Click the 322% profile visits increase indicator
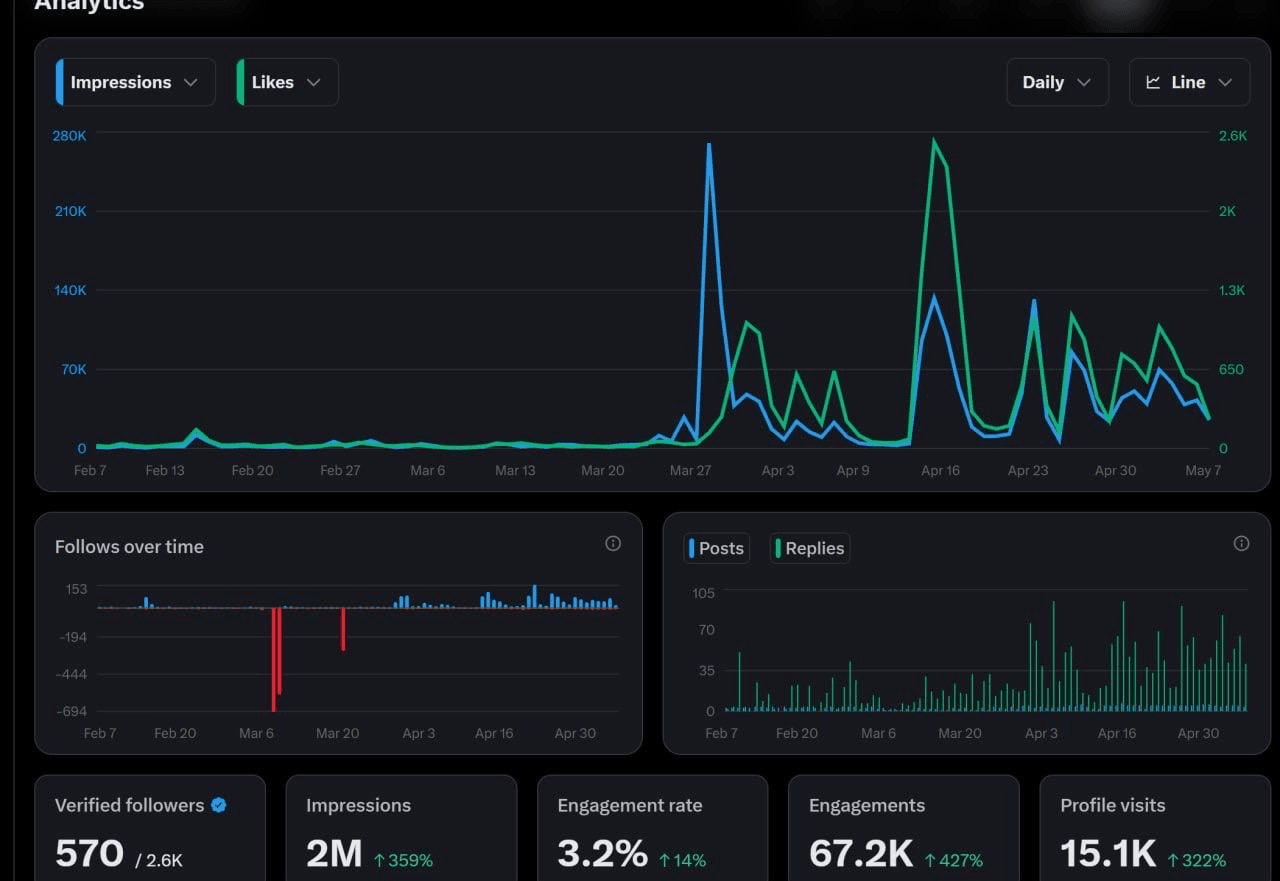The width and height of the screenshot is (1280, 881). pyautogui.click(x=1196, y=860)
